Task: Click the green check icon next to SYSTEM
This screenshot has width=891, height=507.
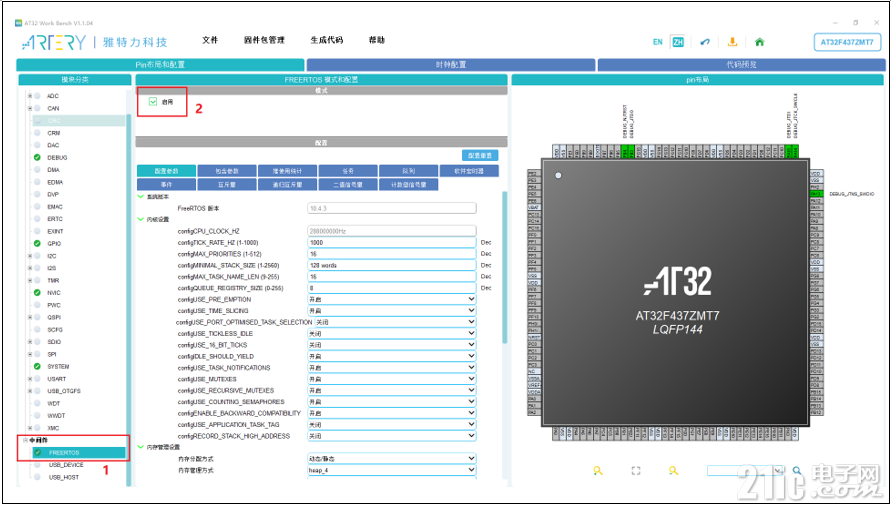Action: pyautogui.click(x=37, y=367)
